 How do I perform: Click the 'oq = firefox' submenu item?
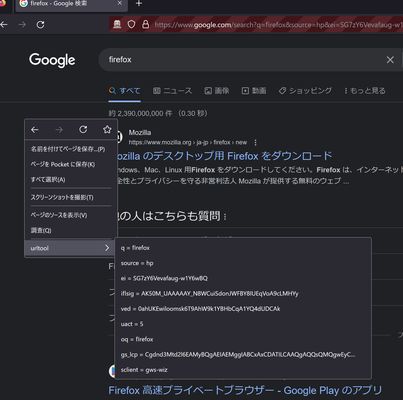(x=243, y=339)
